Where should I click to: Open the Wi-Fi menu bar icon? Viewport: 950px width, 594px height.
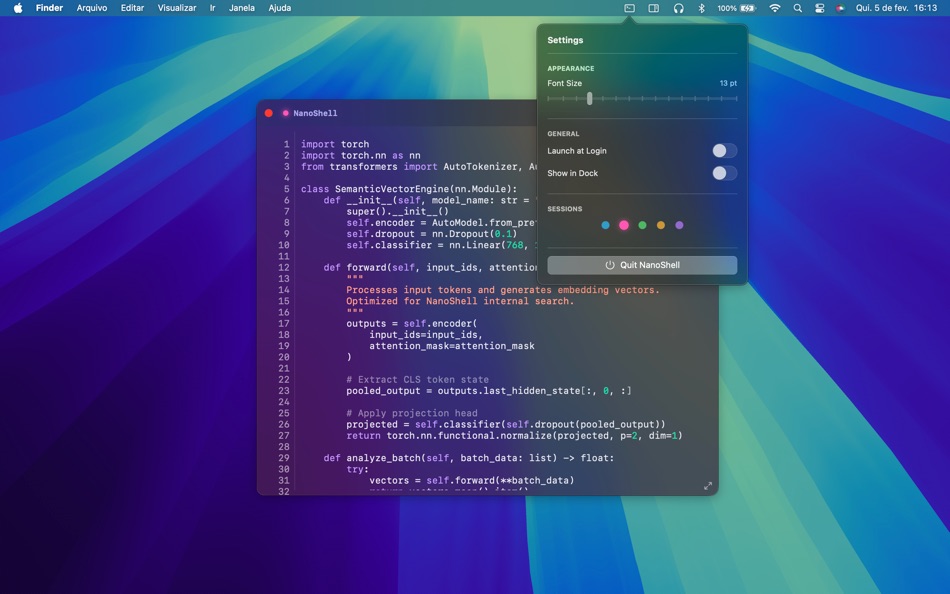[x=774, y=8]
